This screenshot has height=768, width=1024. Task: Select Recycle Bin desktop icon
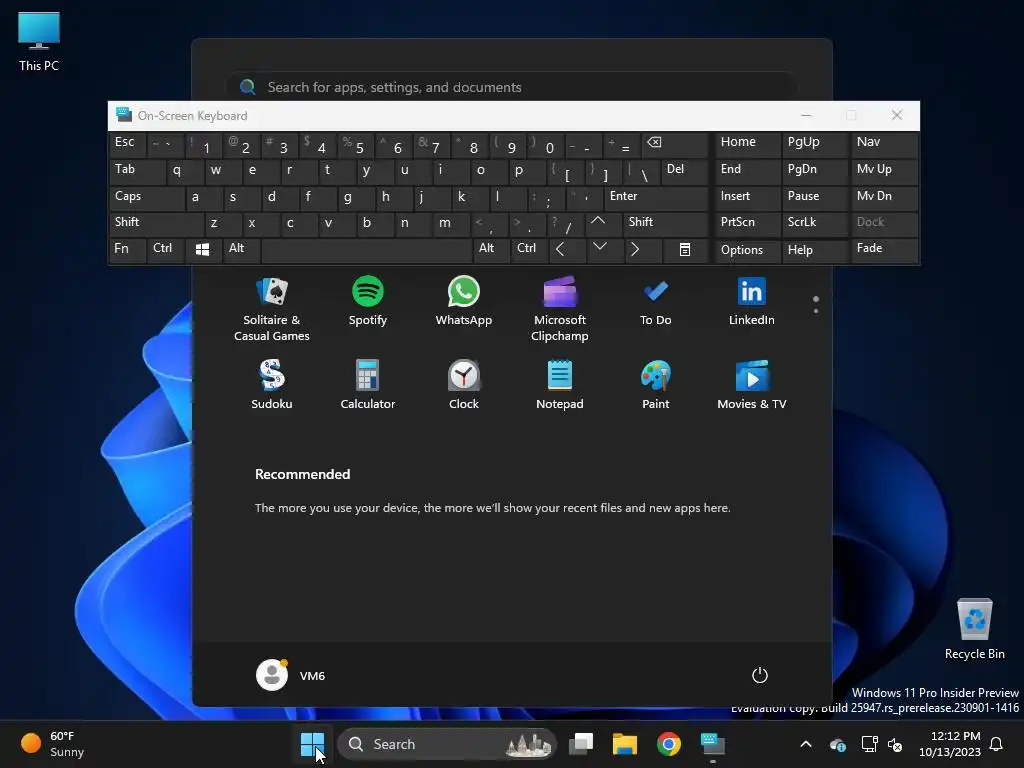click(x=974, y=629)
